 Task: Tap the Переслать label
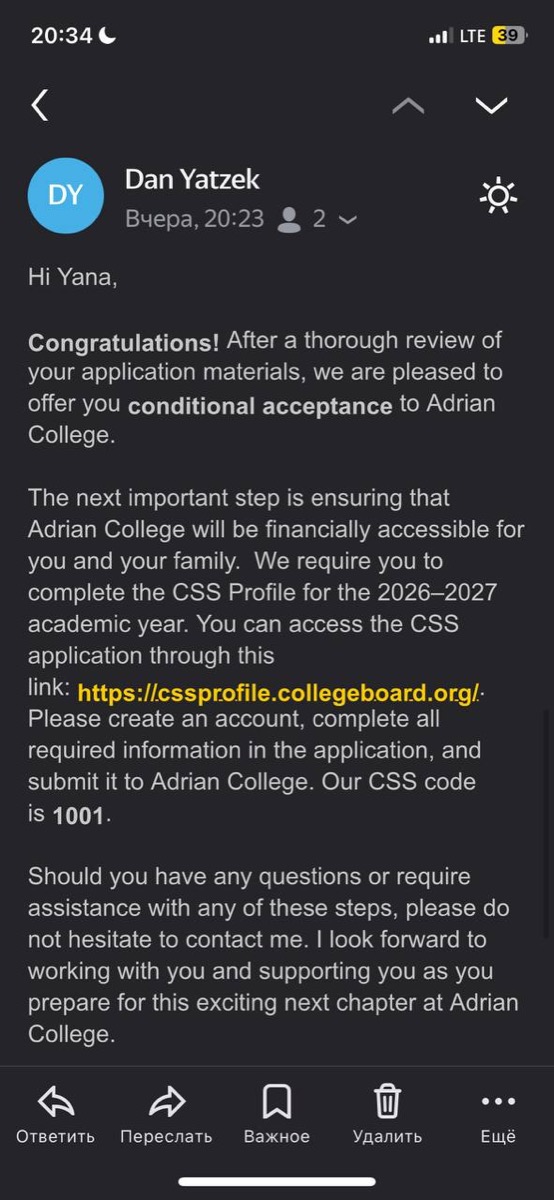point(166,1137)
